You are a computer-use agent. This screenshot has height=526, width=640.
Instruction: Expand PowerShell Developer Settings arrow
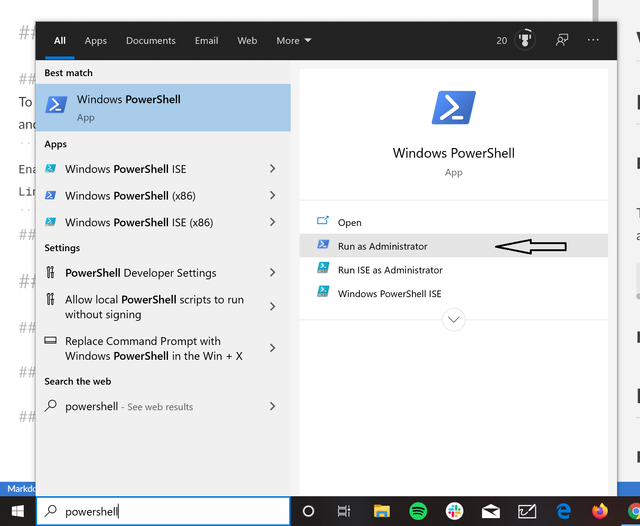273,272
